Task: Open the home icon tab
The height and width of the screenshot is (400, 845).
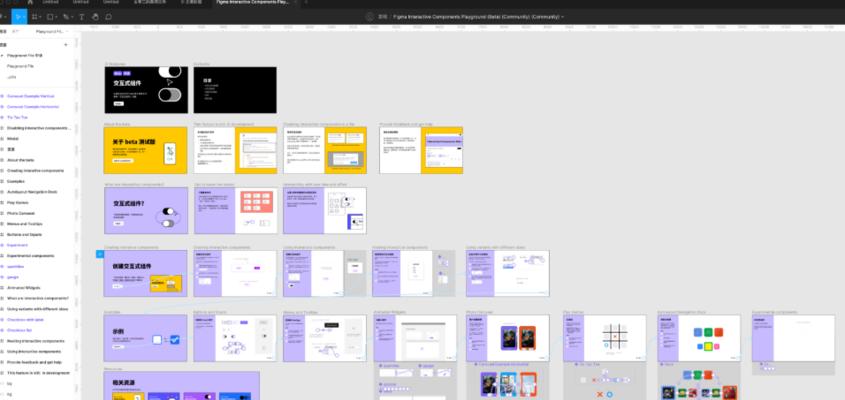Action: click(30, 2)
